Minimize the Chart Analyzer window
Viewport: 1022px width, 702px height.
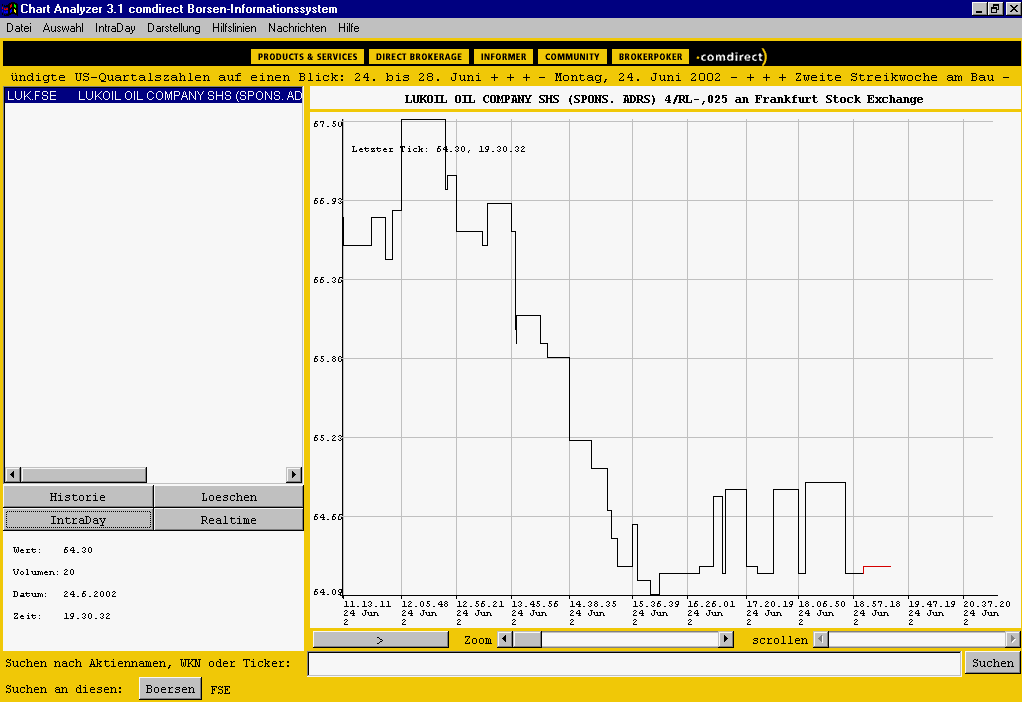pyautogui.click(x=979, y=8)
